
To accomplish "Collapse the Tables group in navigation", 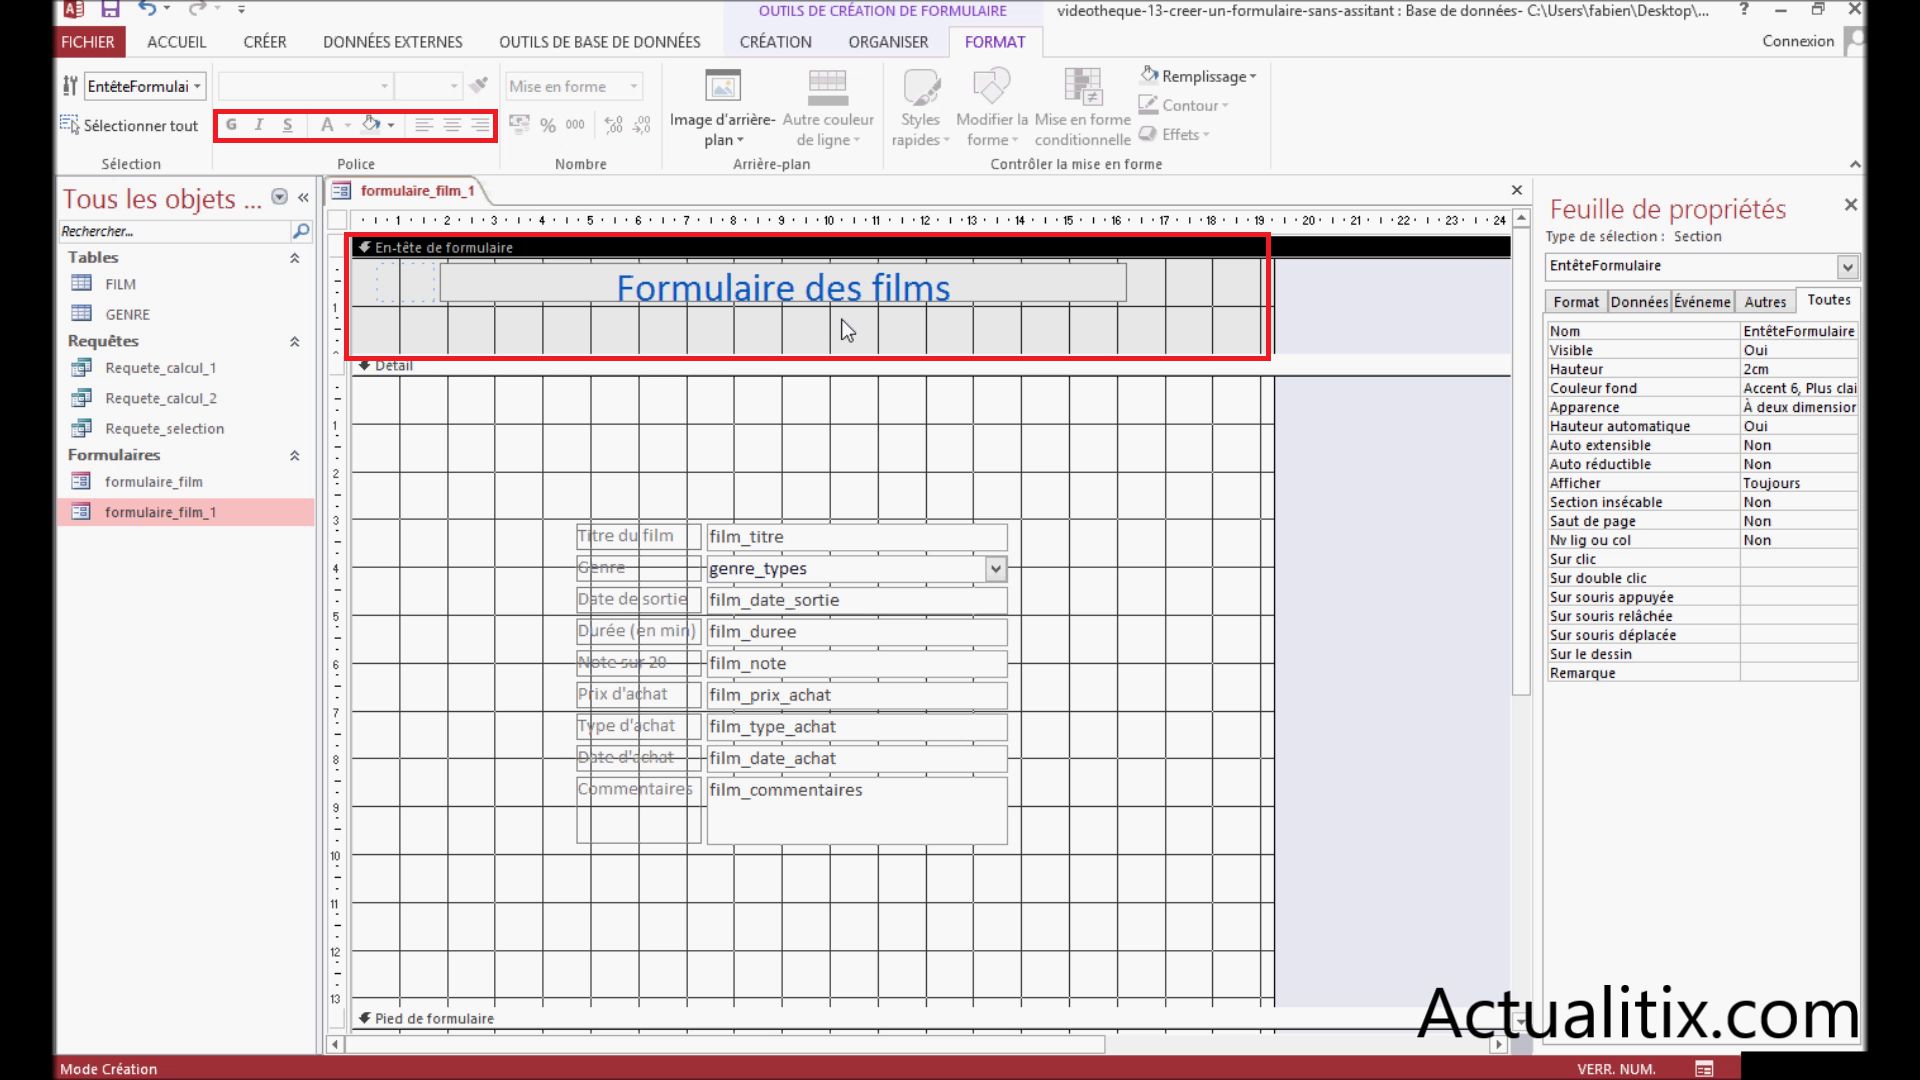I will coord(295,258).
